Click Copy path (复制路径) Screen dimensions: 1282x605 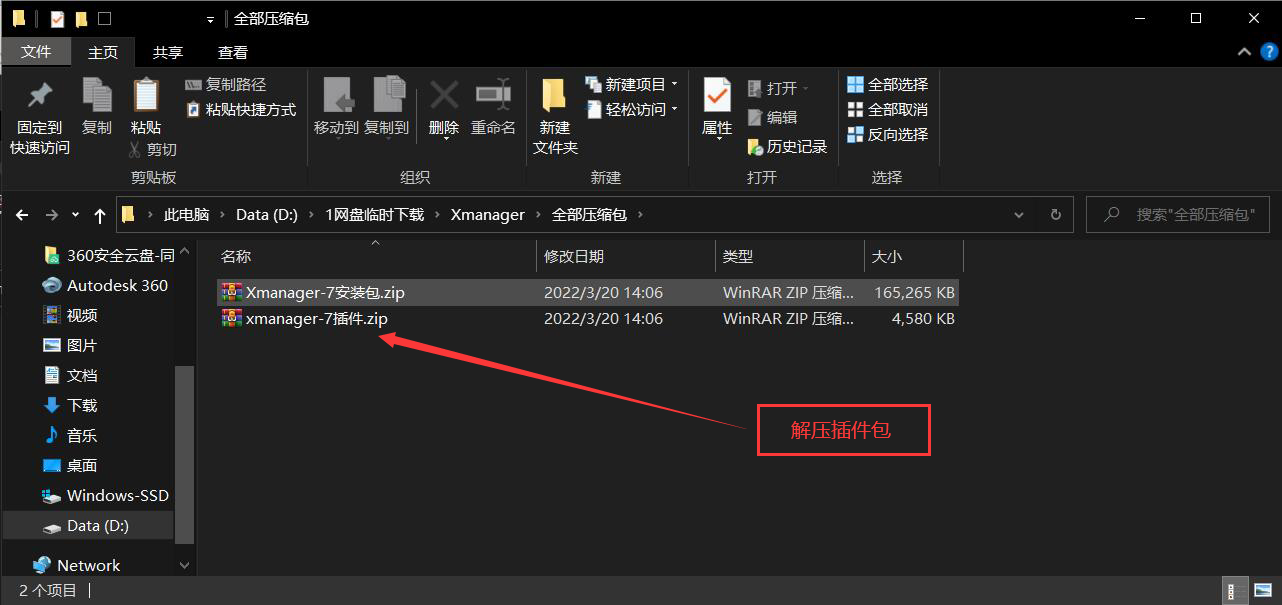(226, 85)
